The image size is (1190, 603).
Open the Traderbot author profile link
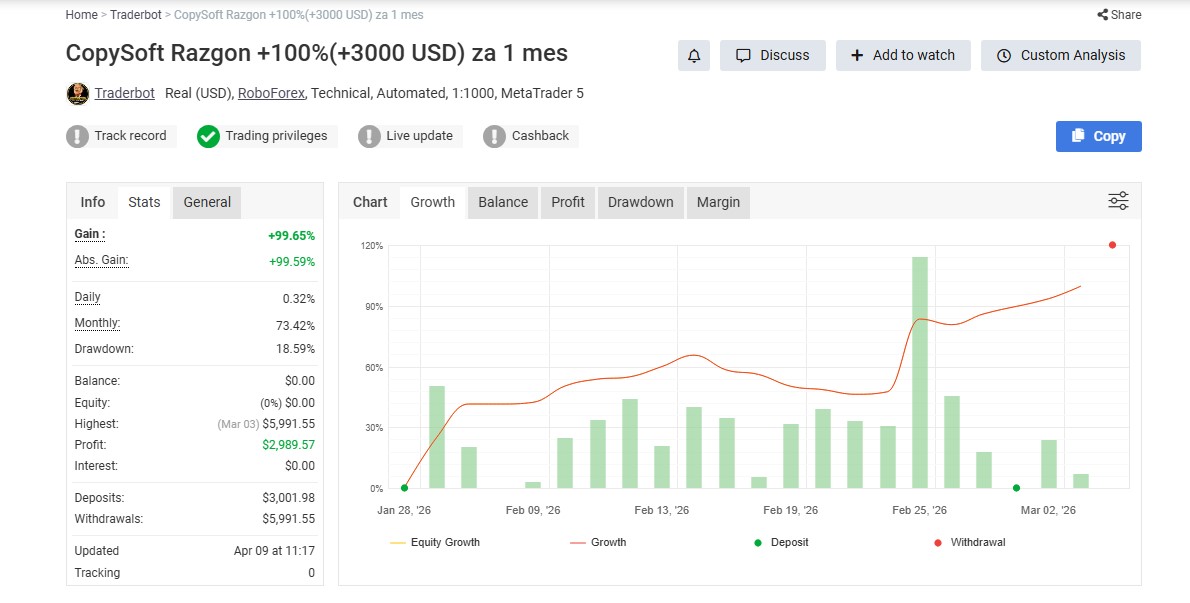pos(124,93)
